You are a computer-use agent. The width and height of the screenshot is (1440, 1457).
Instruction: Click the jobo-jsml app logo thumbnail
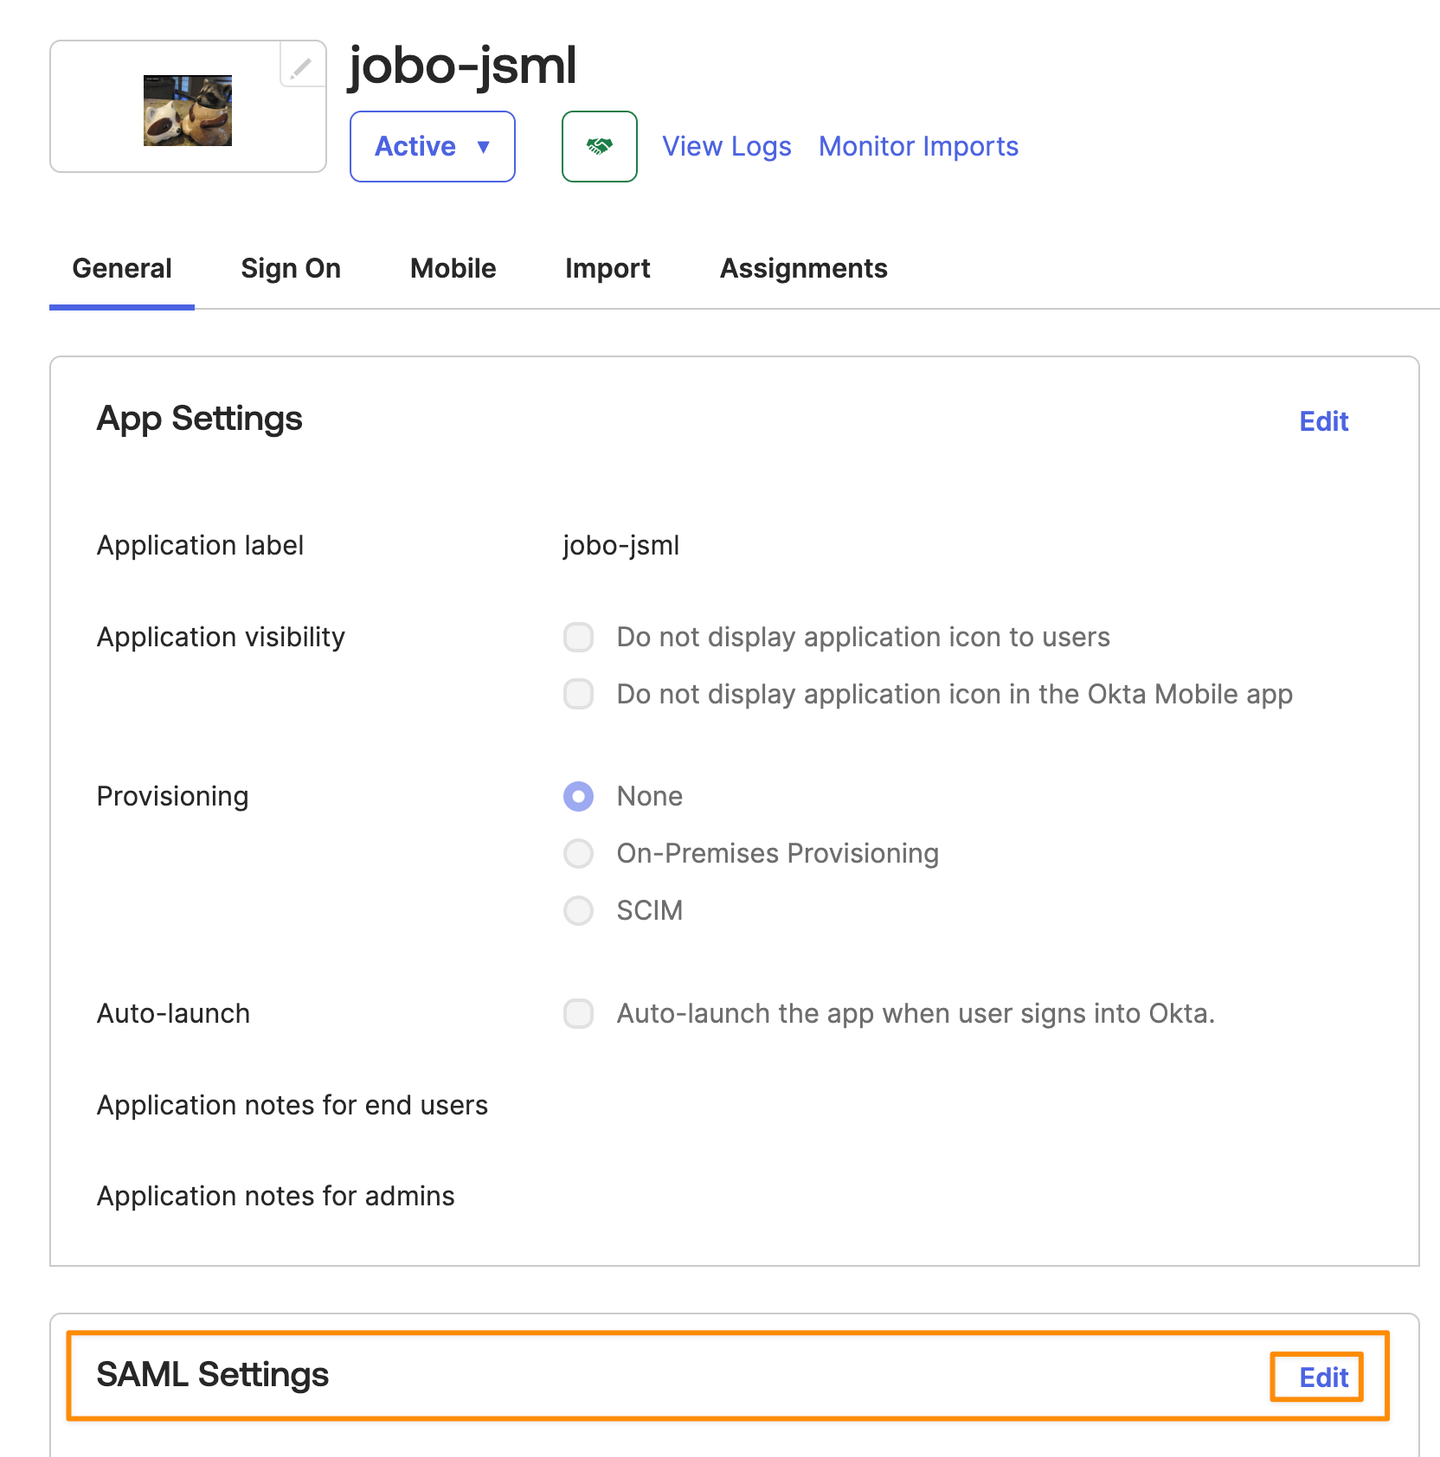[x=188, y=111]
